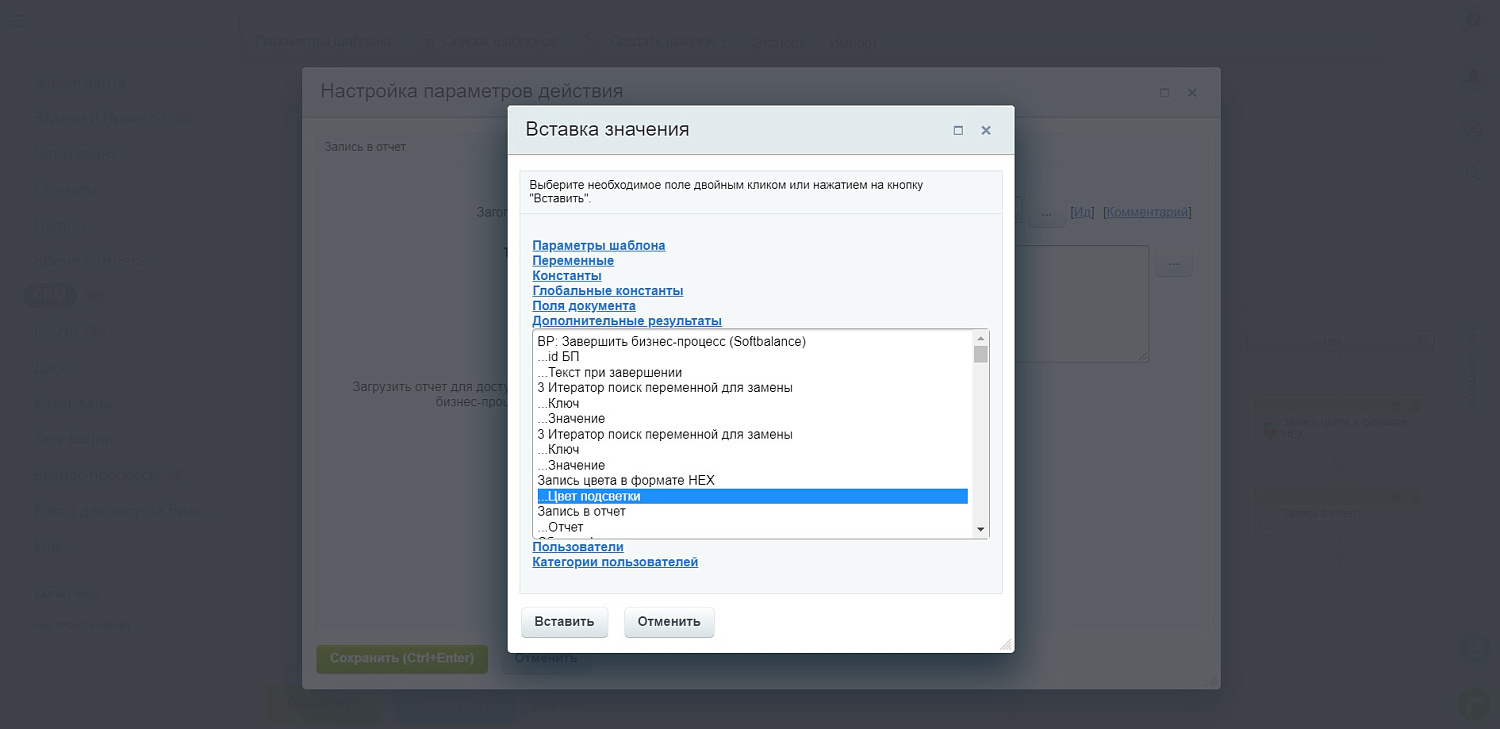The width and height of the screenshot is (1500, 729).
Task: Open the notifications bell icon
Action: click(x=1473, y=76)
